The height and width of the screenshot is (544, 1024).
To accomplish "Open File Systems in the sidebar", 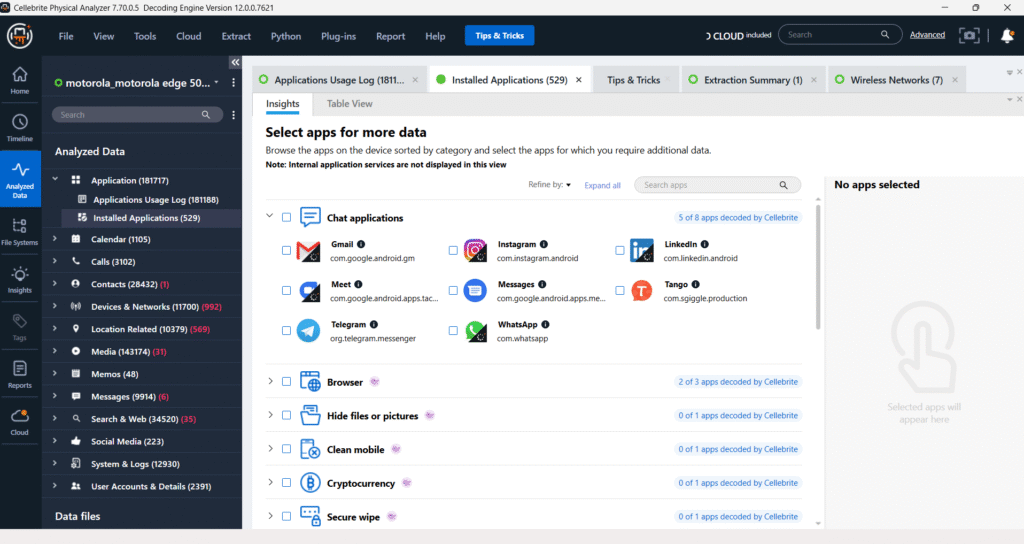I will point(20,231).
